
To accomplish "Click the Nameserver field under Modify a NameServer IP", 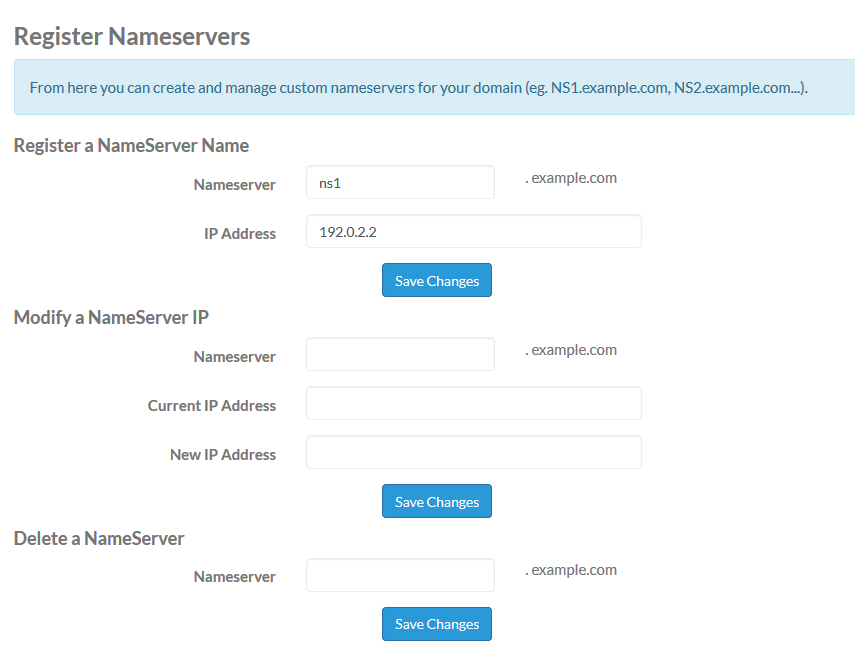I will tap(400, 354).
